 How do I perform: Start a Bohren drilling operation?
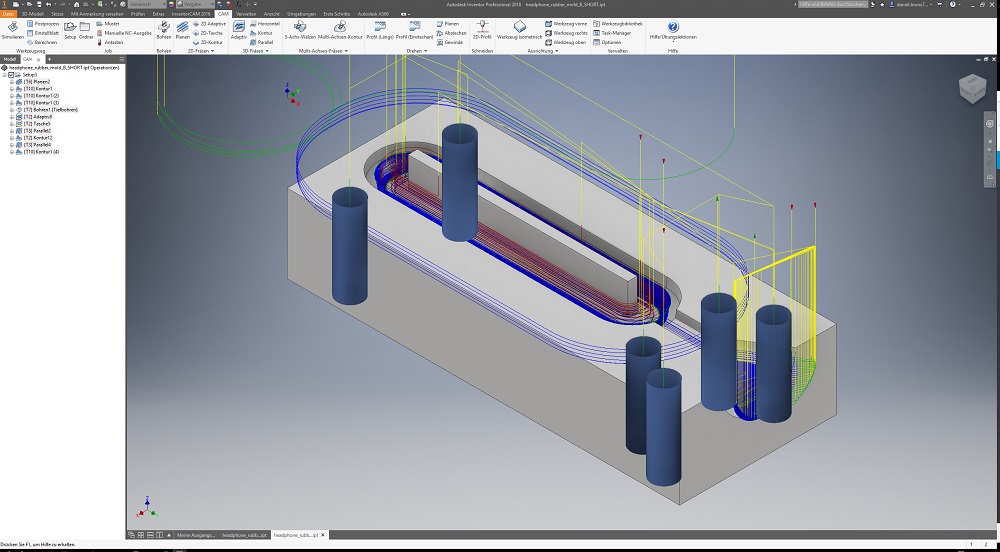pos(164,29)
